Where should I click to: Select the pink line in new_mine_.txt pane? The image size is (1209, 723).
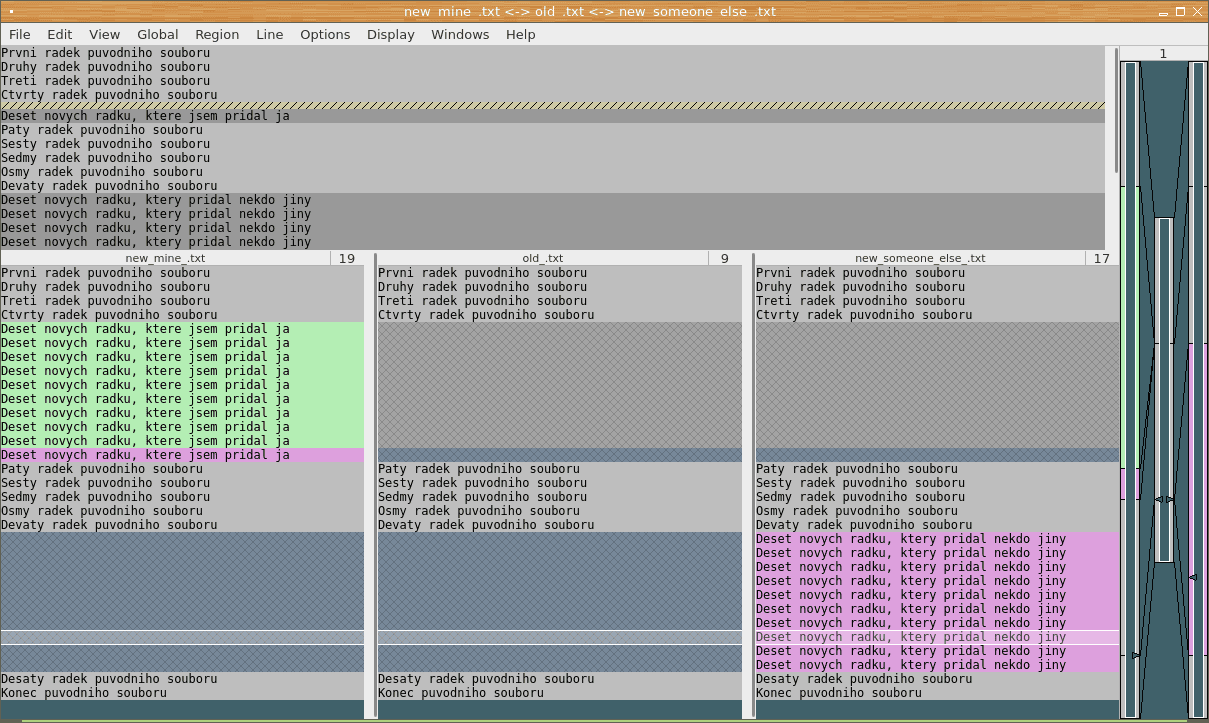click(182, 455)
